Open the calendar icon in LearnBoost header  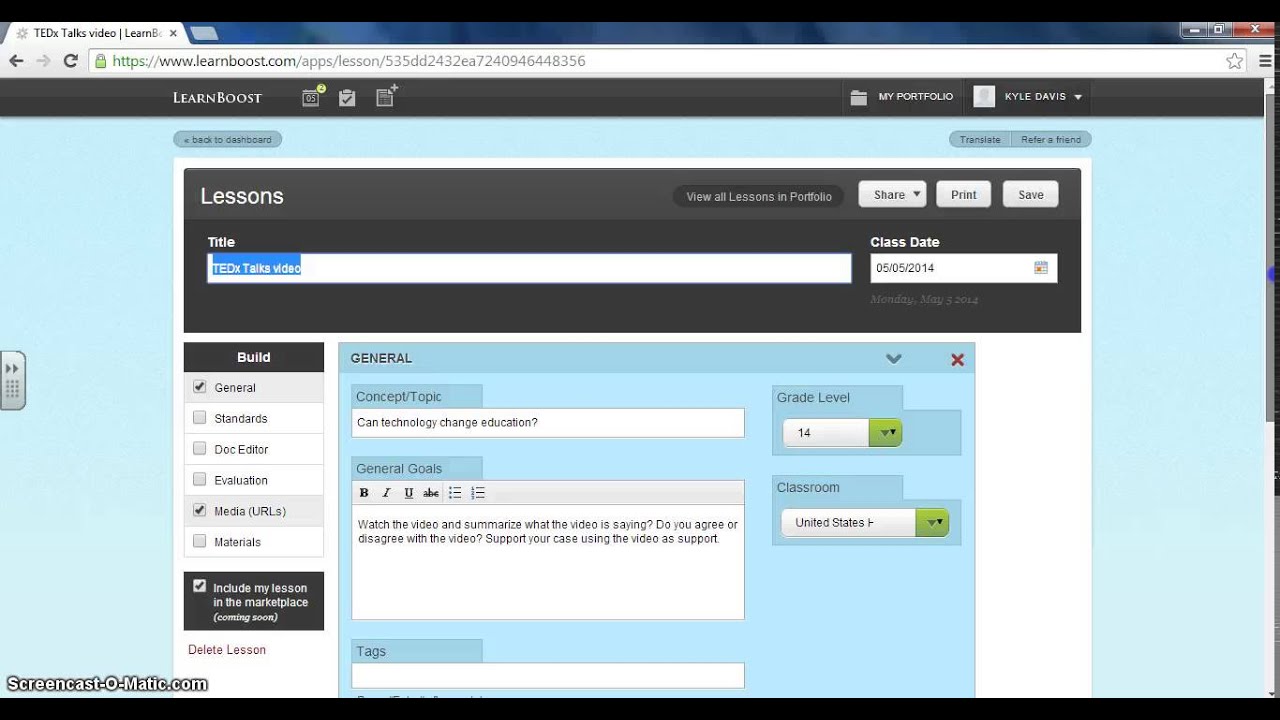(313, 97)
